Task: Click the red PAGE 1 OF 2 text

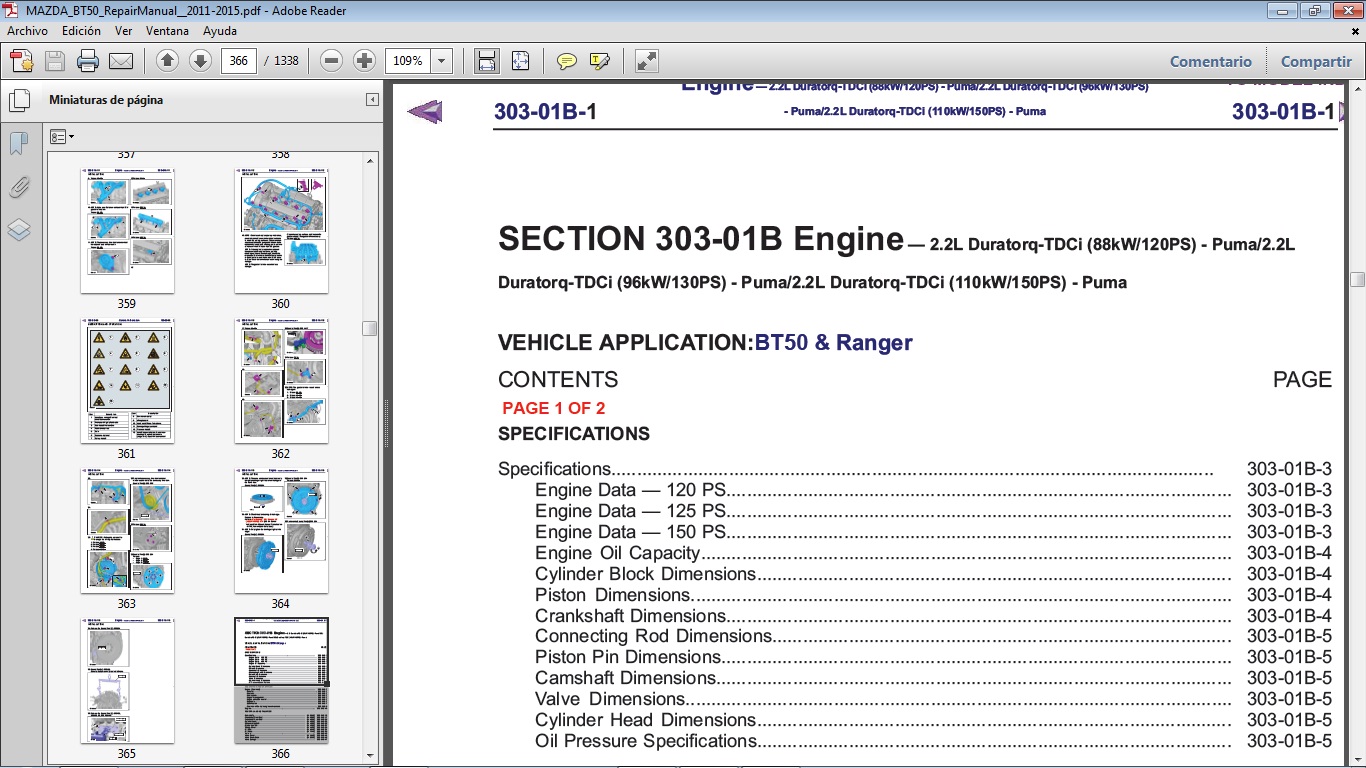Action: 554,408
